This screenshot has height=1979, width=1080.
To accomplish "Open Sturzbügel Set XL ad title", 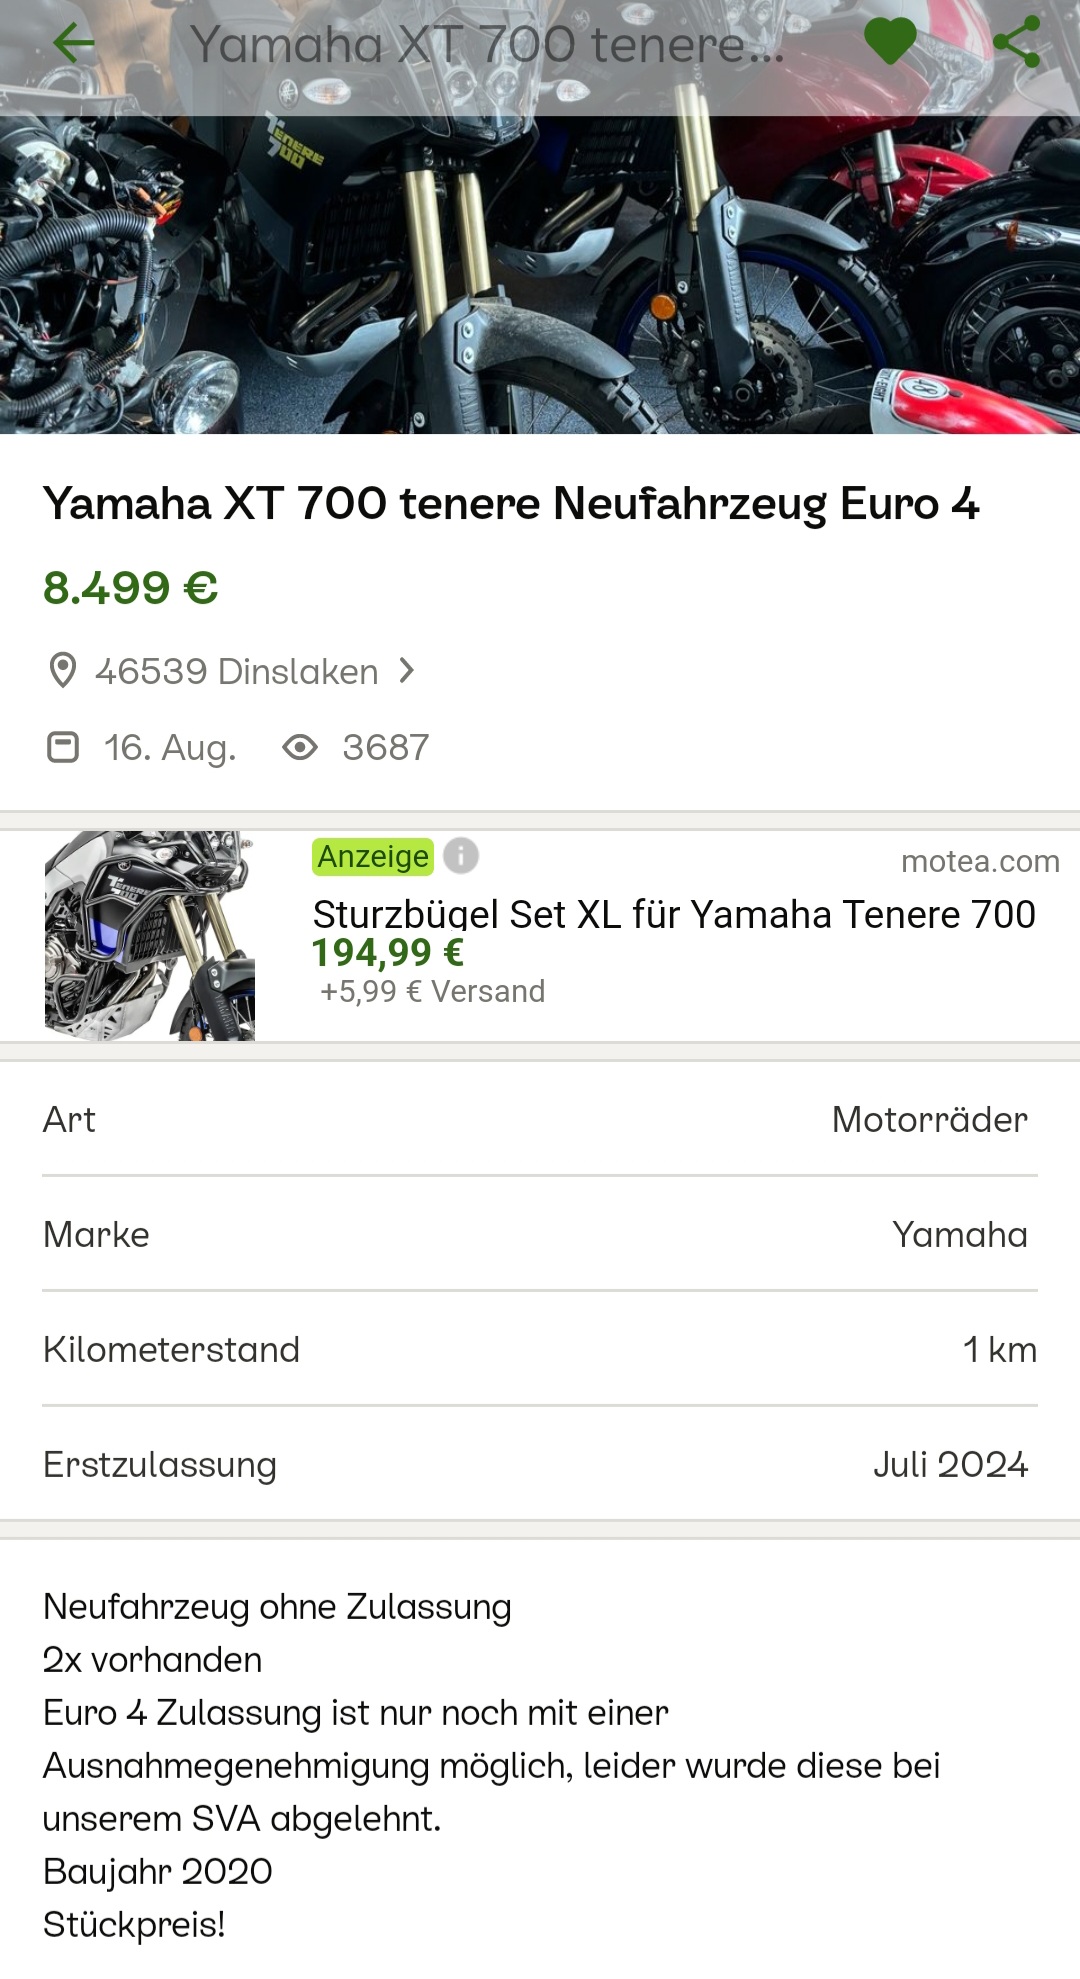I will [x=674, y=914].
